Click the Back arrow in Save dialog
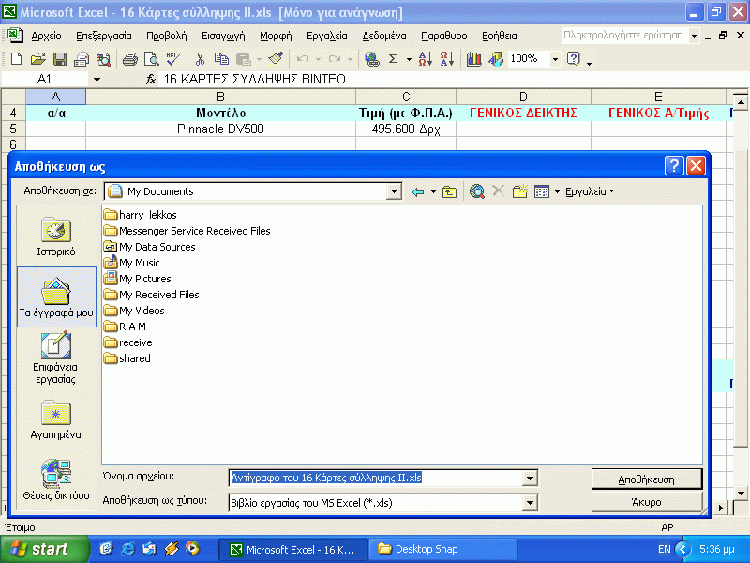Image resolution: width=750 pixels, height=563 pixels. pos(418,192)
